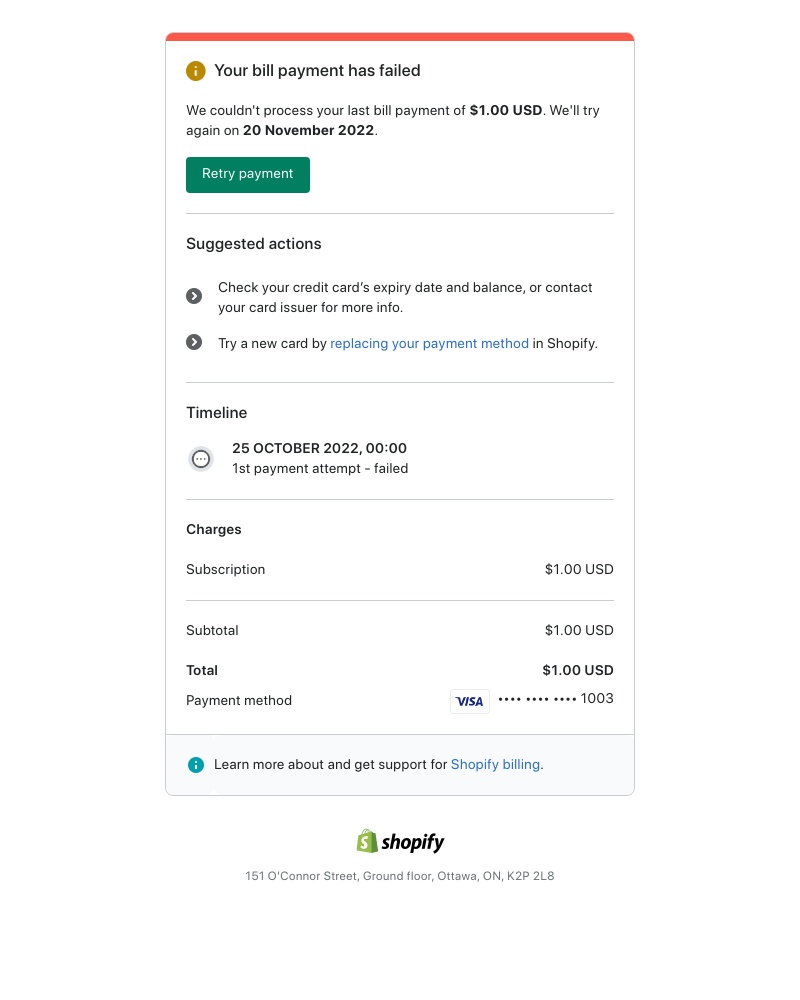Click the Charges section heading

tap(213, 529)
